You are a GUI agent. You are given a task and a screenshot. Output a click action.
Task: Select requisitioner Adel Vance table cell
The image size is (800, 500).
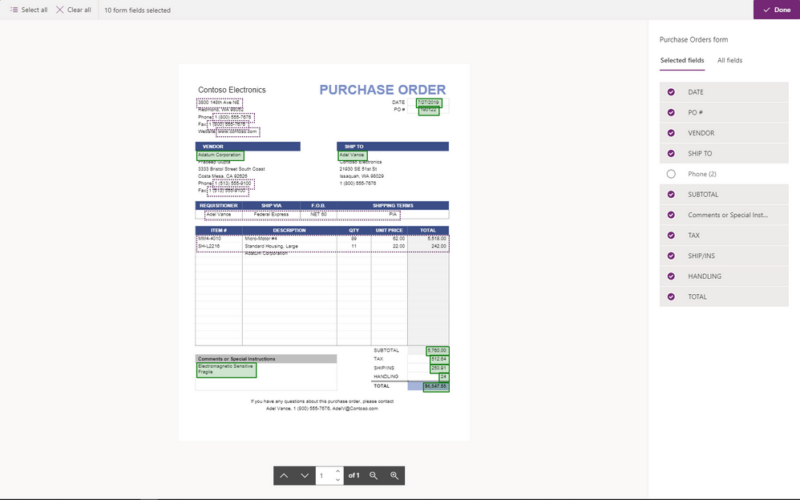[x=219, y=215]
